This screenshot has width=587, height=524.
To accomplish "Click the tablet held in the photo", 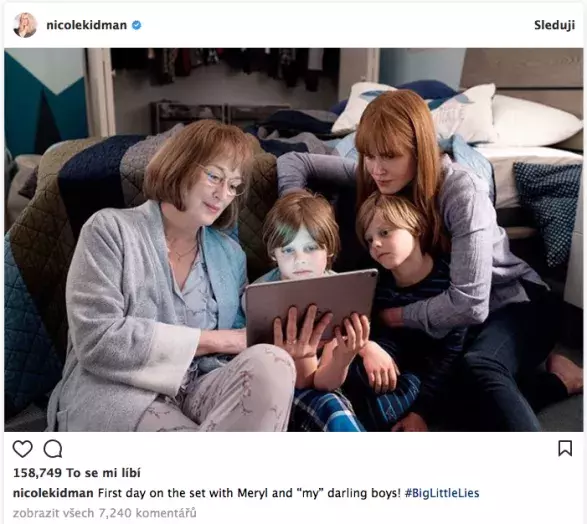I will coord(311,305).
